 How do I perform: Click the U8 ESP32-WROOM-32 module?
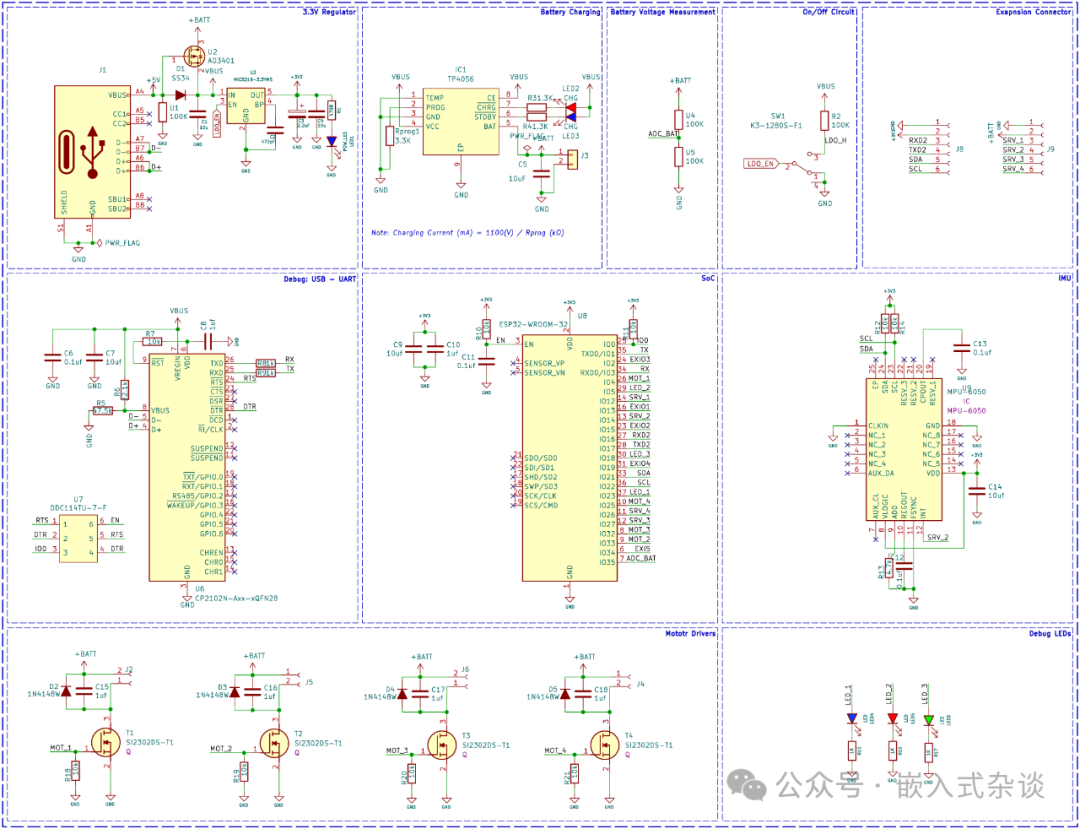click(x=568, y=458)
